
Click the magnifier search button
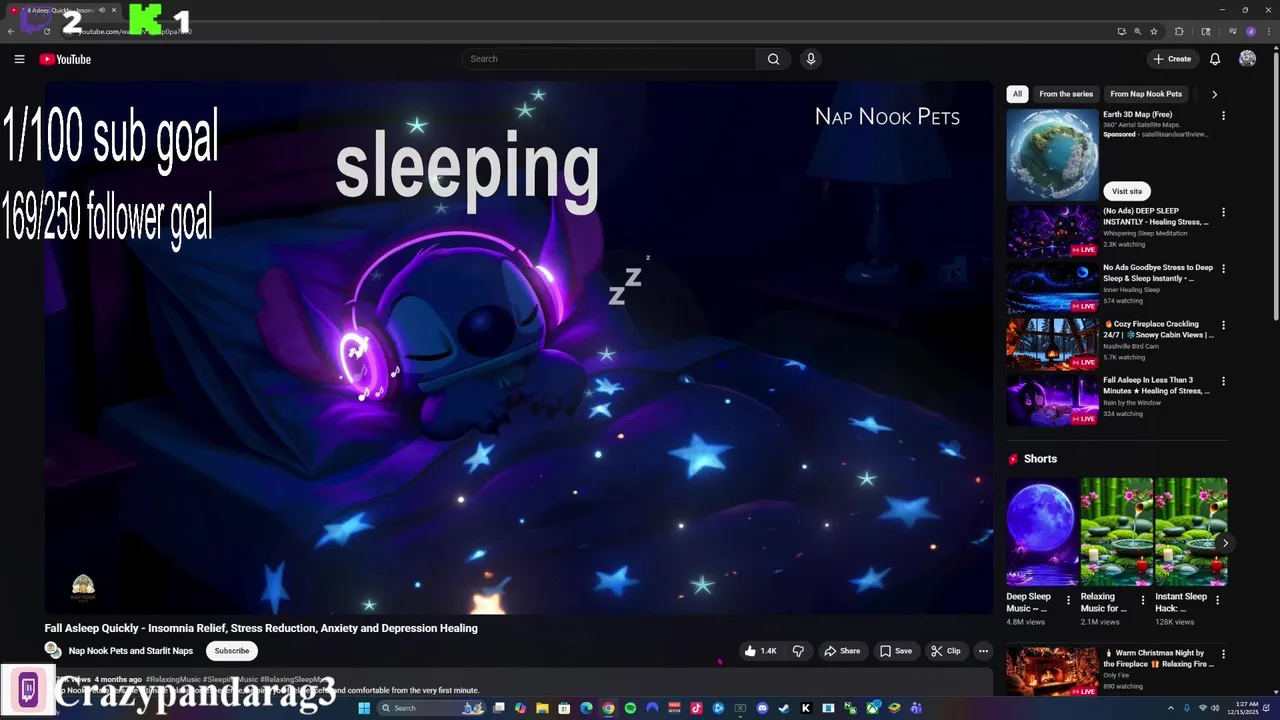[773, 59]
